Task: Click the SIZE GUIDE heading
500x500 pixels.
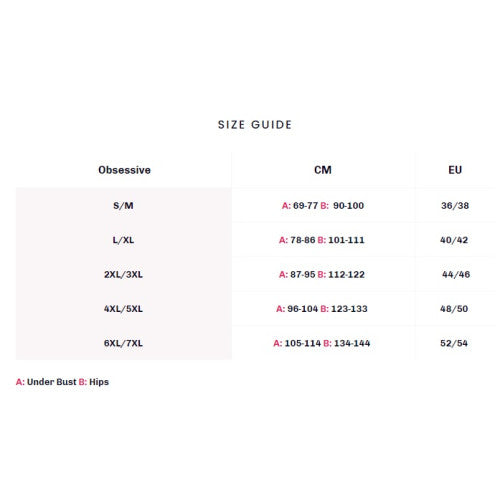Action: tap(255, 125)
